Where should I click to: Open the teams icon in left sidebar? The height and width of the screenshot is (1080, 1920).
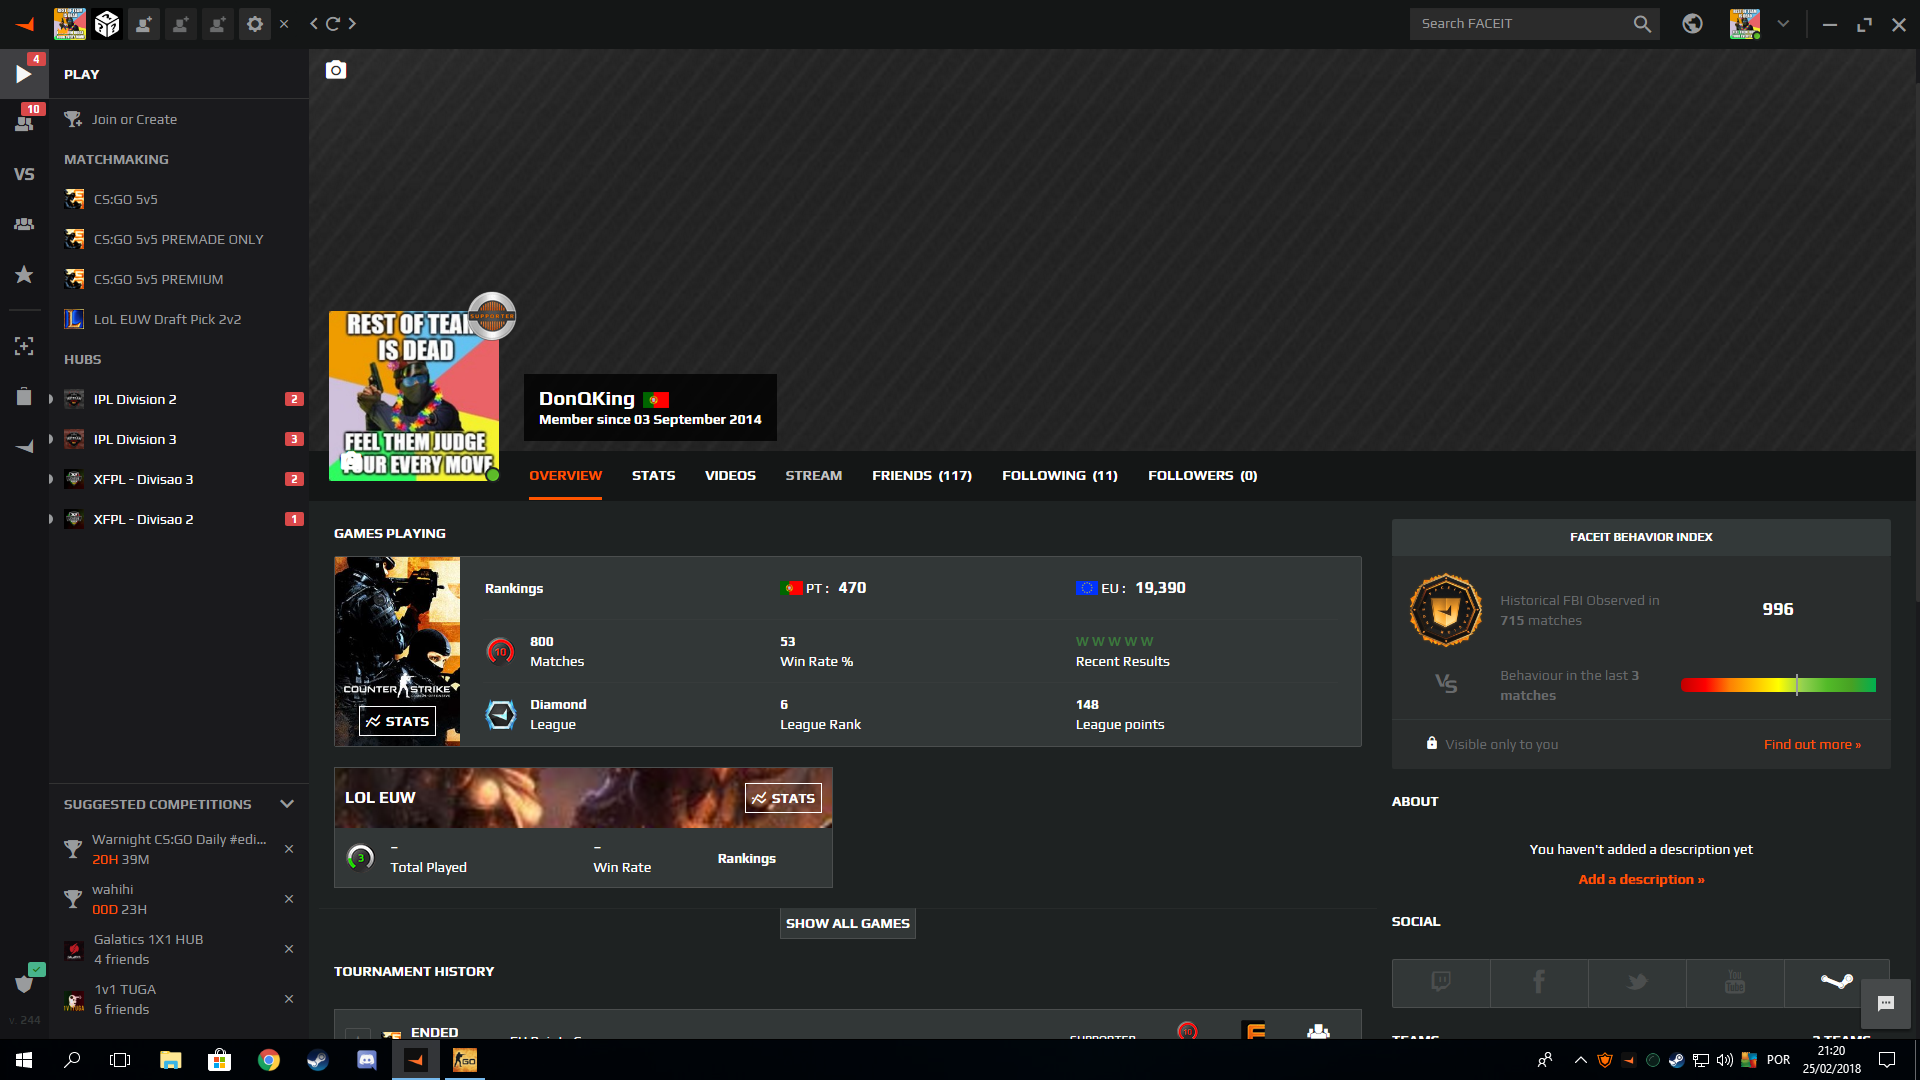24,224
